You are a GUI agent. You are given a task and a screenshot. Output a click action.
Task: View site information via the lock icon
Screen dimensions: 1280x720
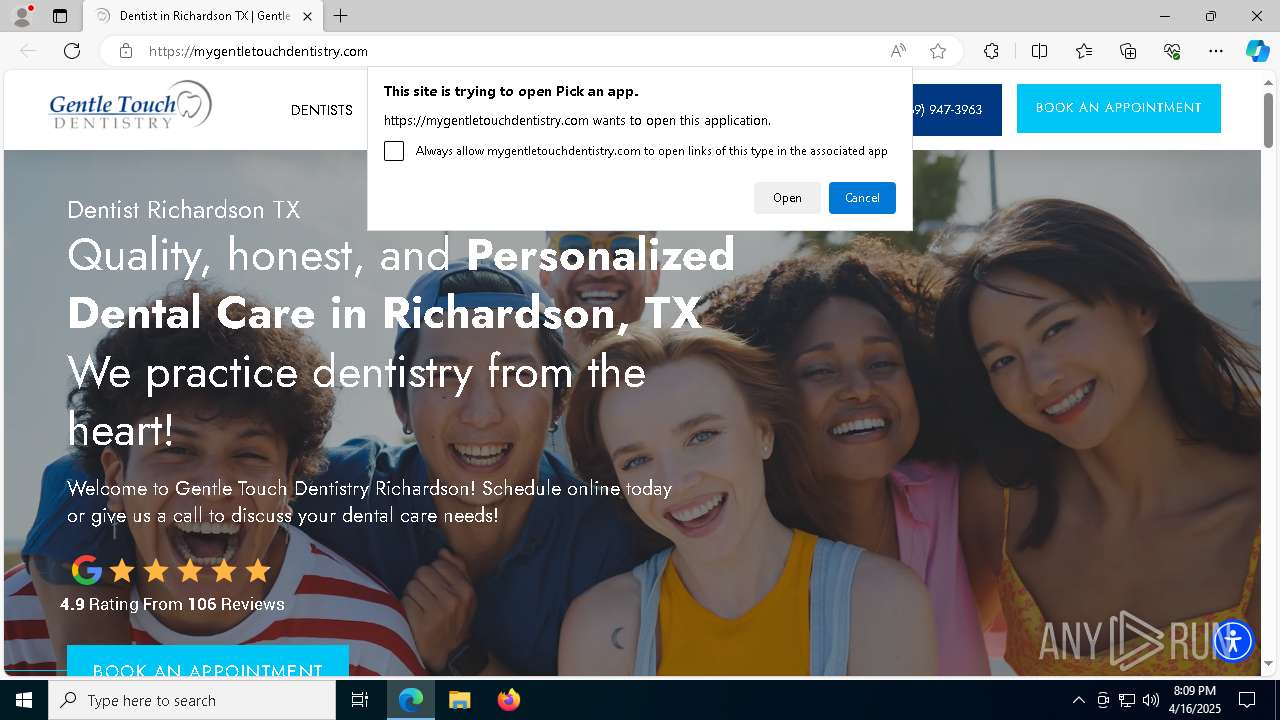pyautogui.click(x=126, y=51)
